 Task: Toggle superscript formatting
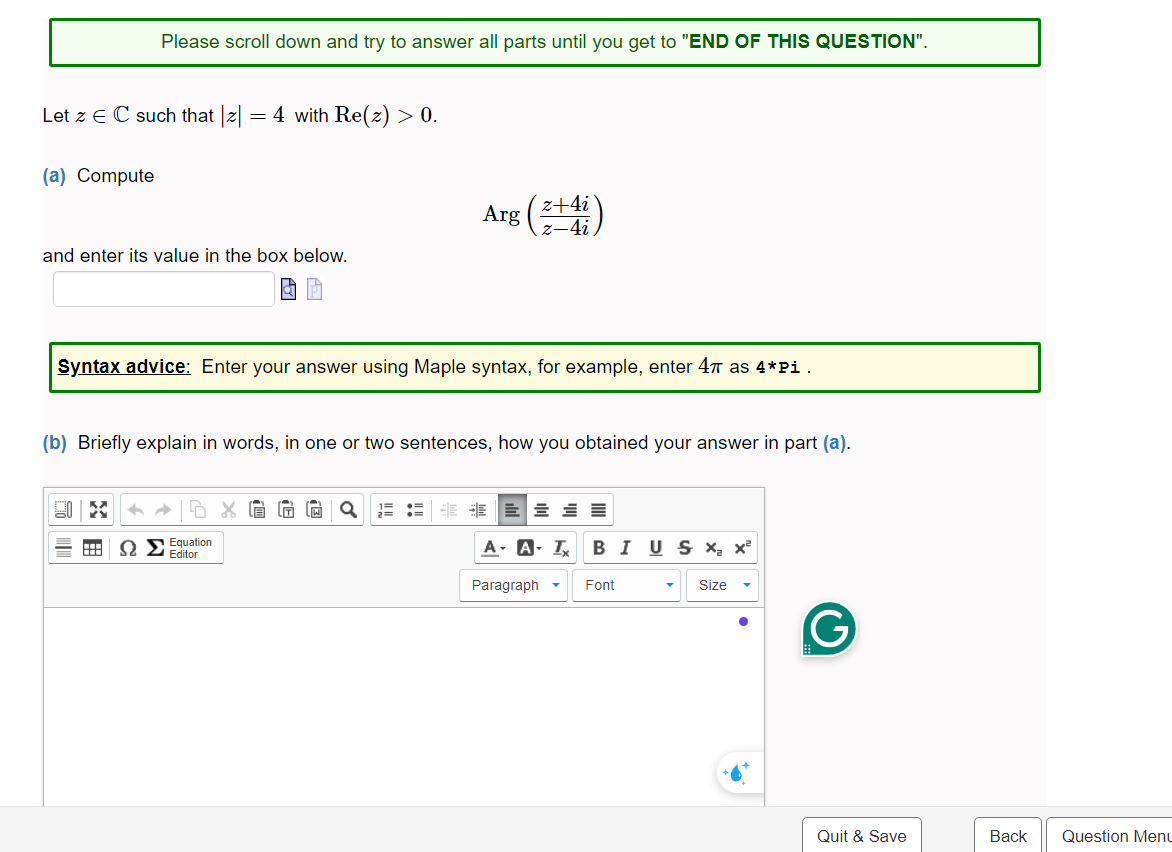pos(742,548)
